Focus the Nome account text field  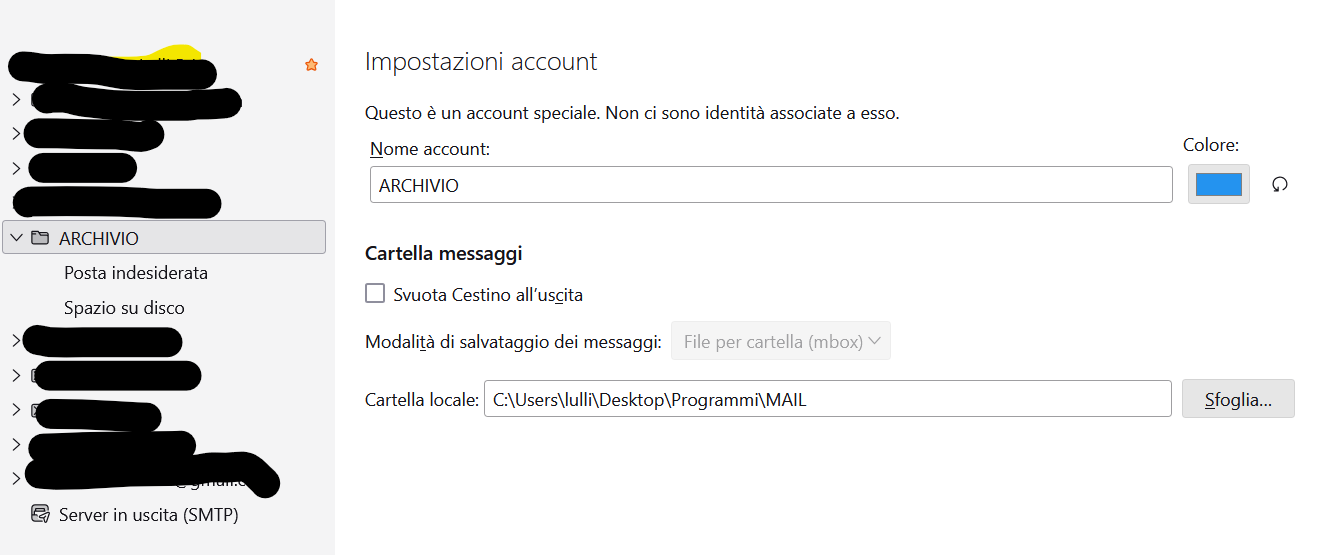(x=770, y=185)
